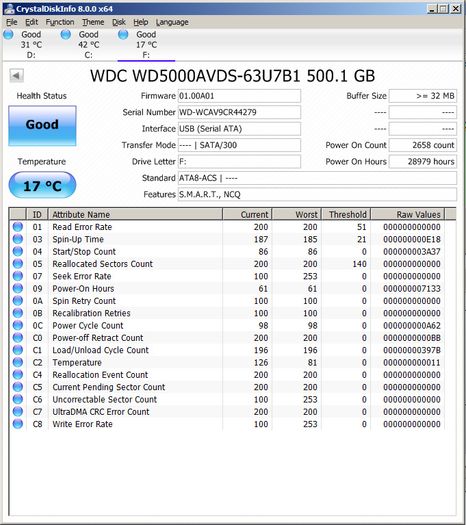The image size is (466, 525).
Task: Open the Function menu
Action: (x=60, y=22)
